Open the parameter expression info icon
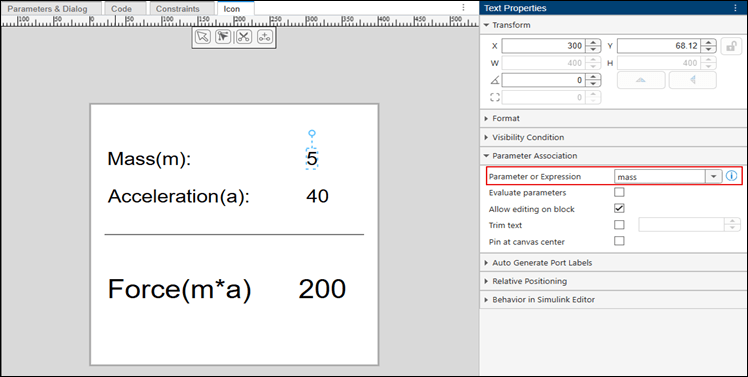Viewport: 748px width, 377px height. [731, 176]
